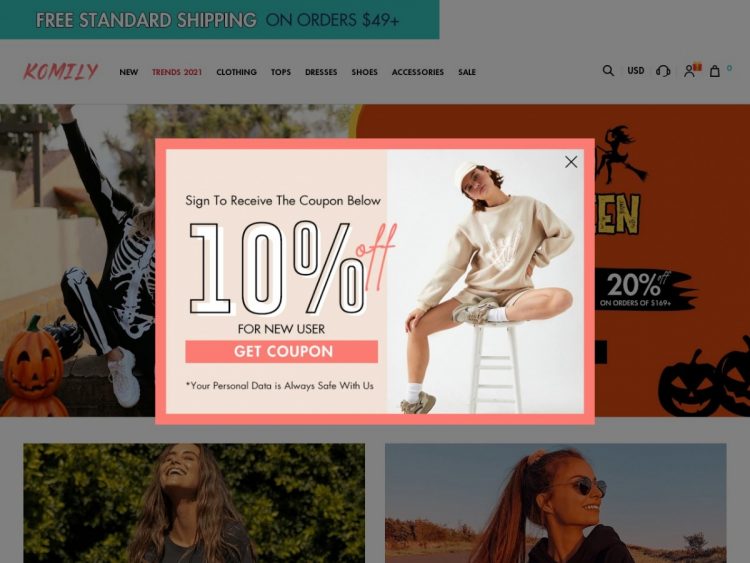750x563 pixels.
Task: Select the SHOES menu item
Action: tap(364, 72)
